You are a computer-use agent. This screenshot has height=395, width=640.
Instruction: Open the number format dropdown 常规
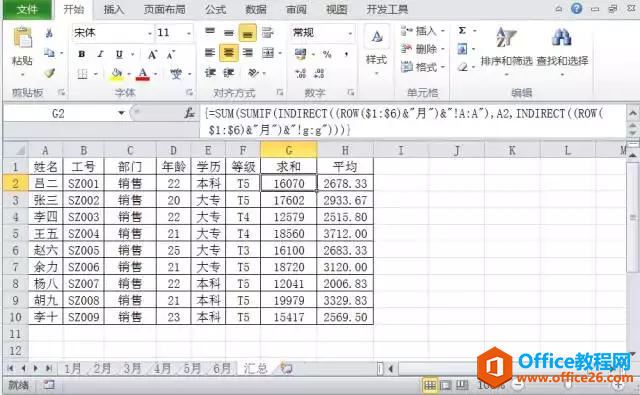click(350, 33)
